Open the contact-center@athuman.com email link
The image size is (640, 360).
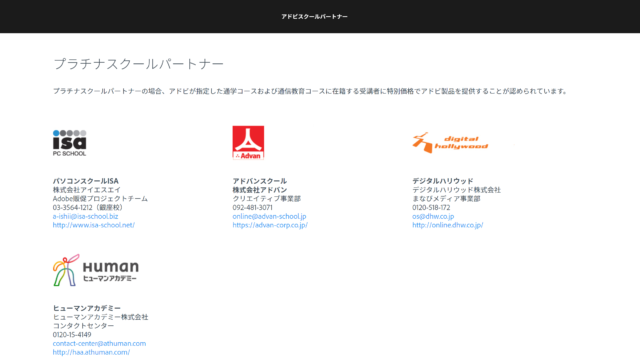tap(99, 343)
